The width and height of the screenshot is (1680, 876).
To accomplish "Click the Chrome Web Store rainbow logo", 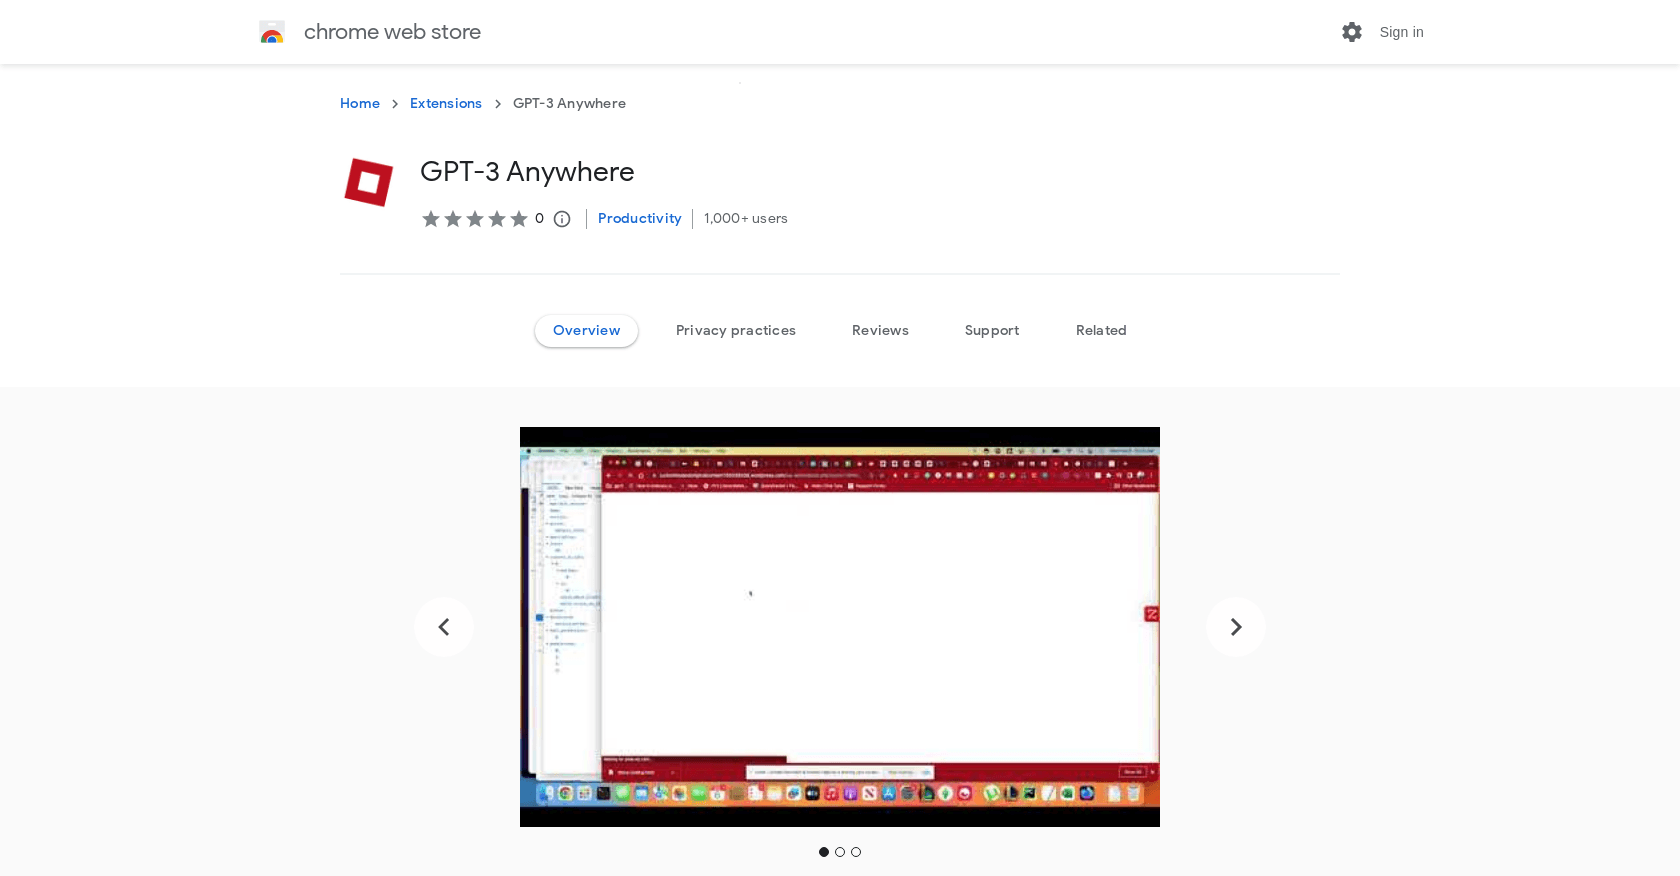I will 272,32.
